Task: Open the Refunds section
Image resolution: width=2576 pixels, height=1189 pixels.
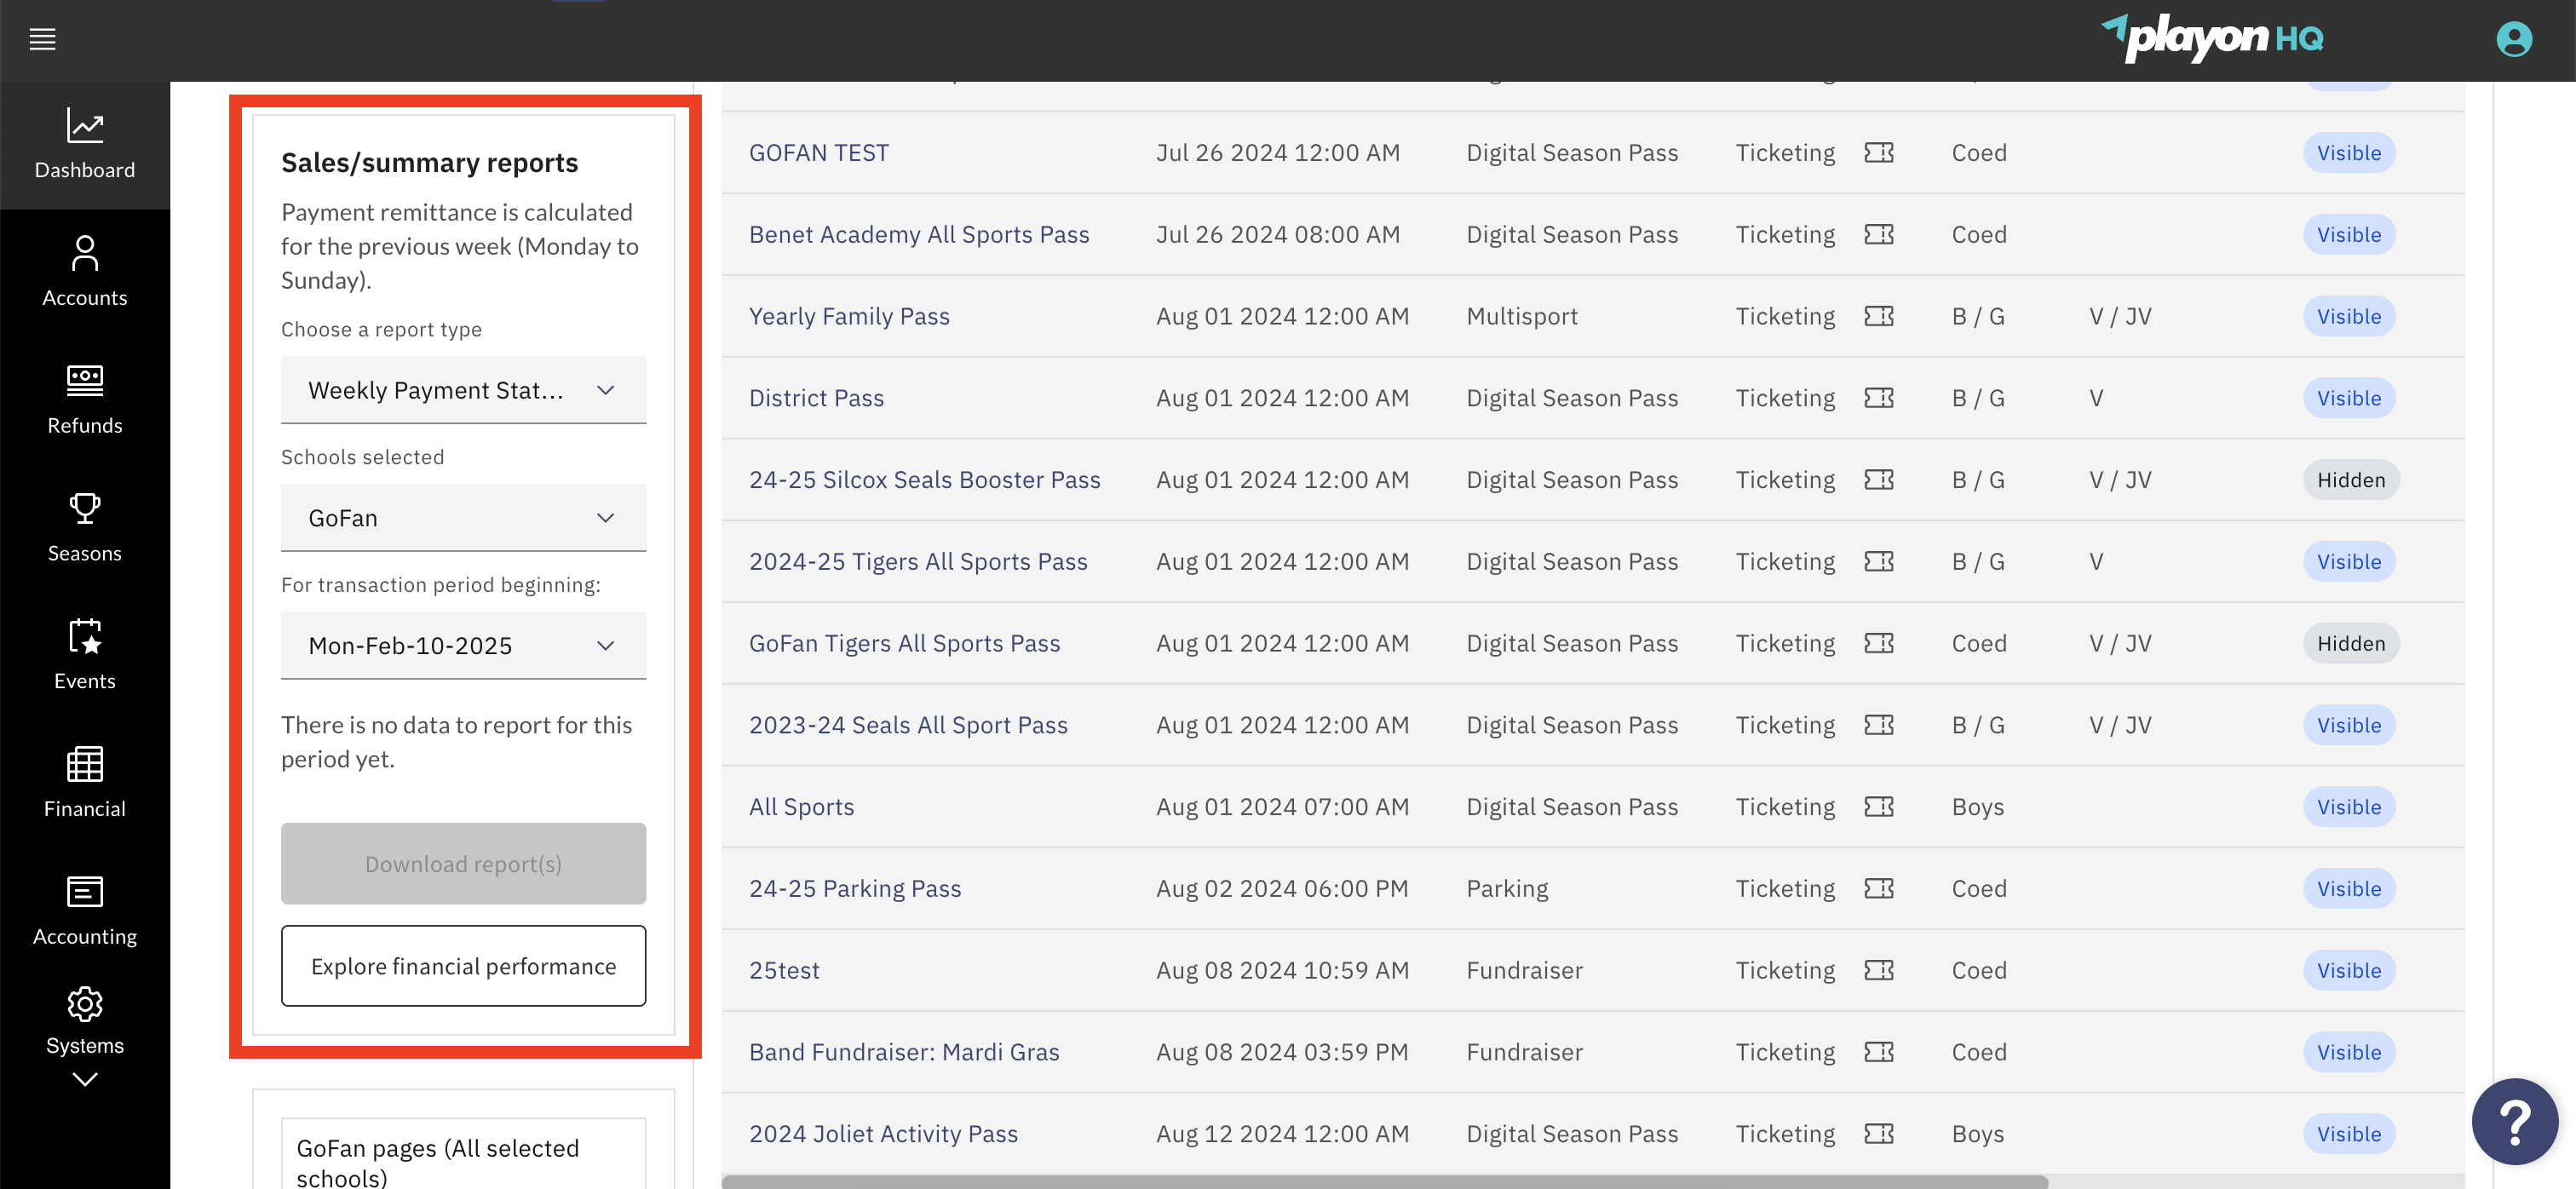Action: tap(85, 399)
